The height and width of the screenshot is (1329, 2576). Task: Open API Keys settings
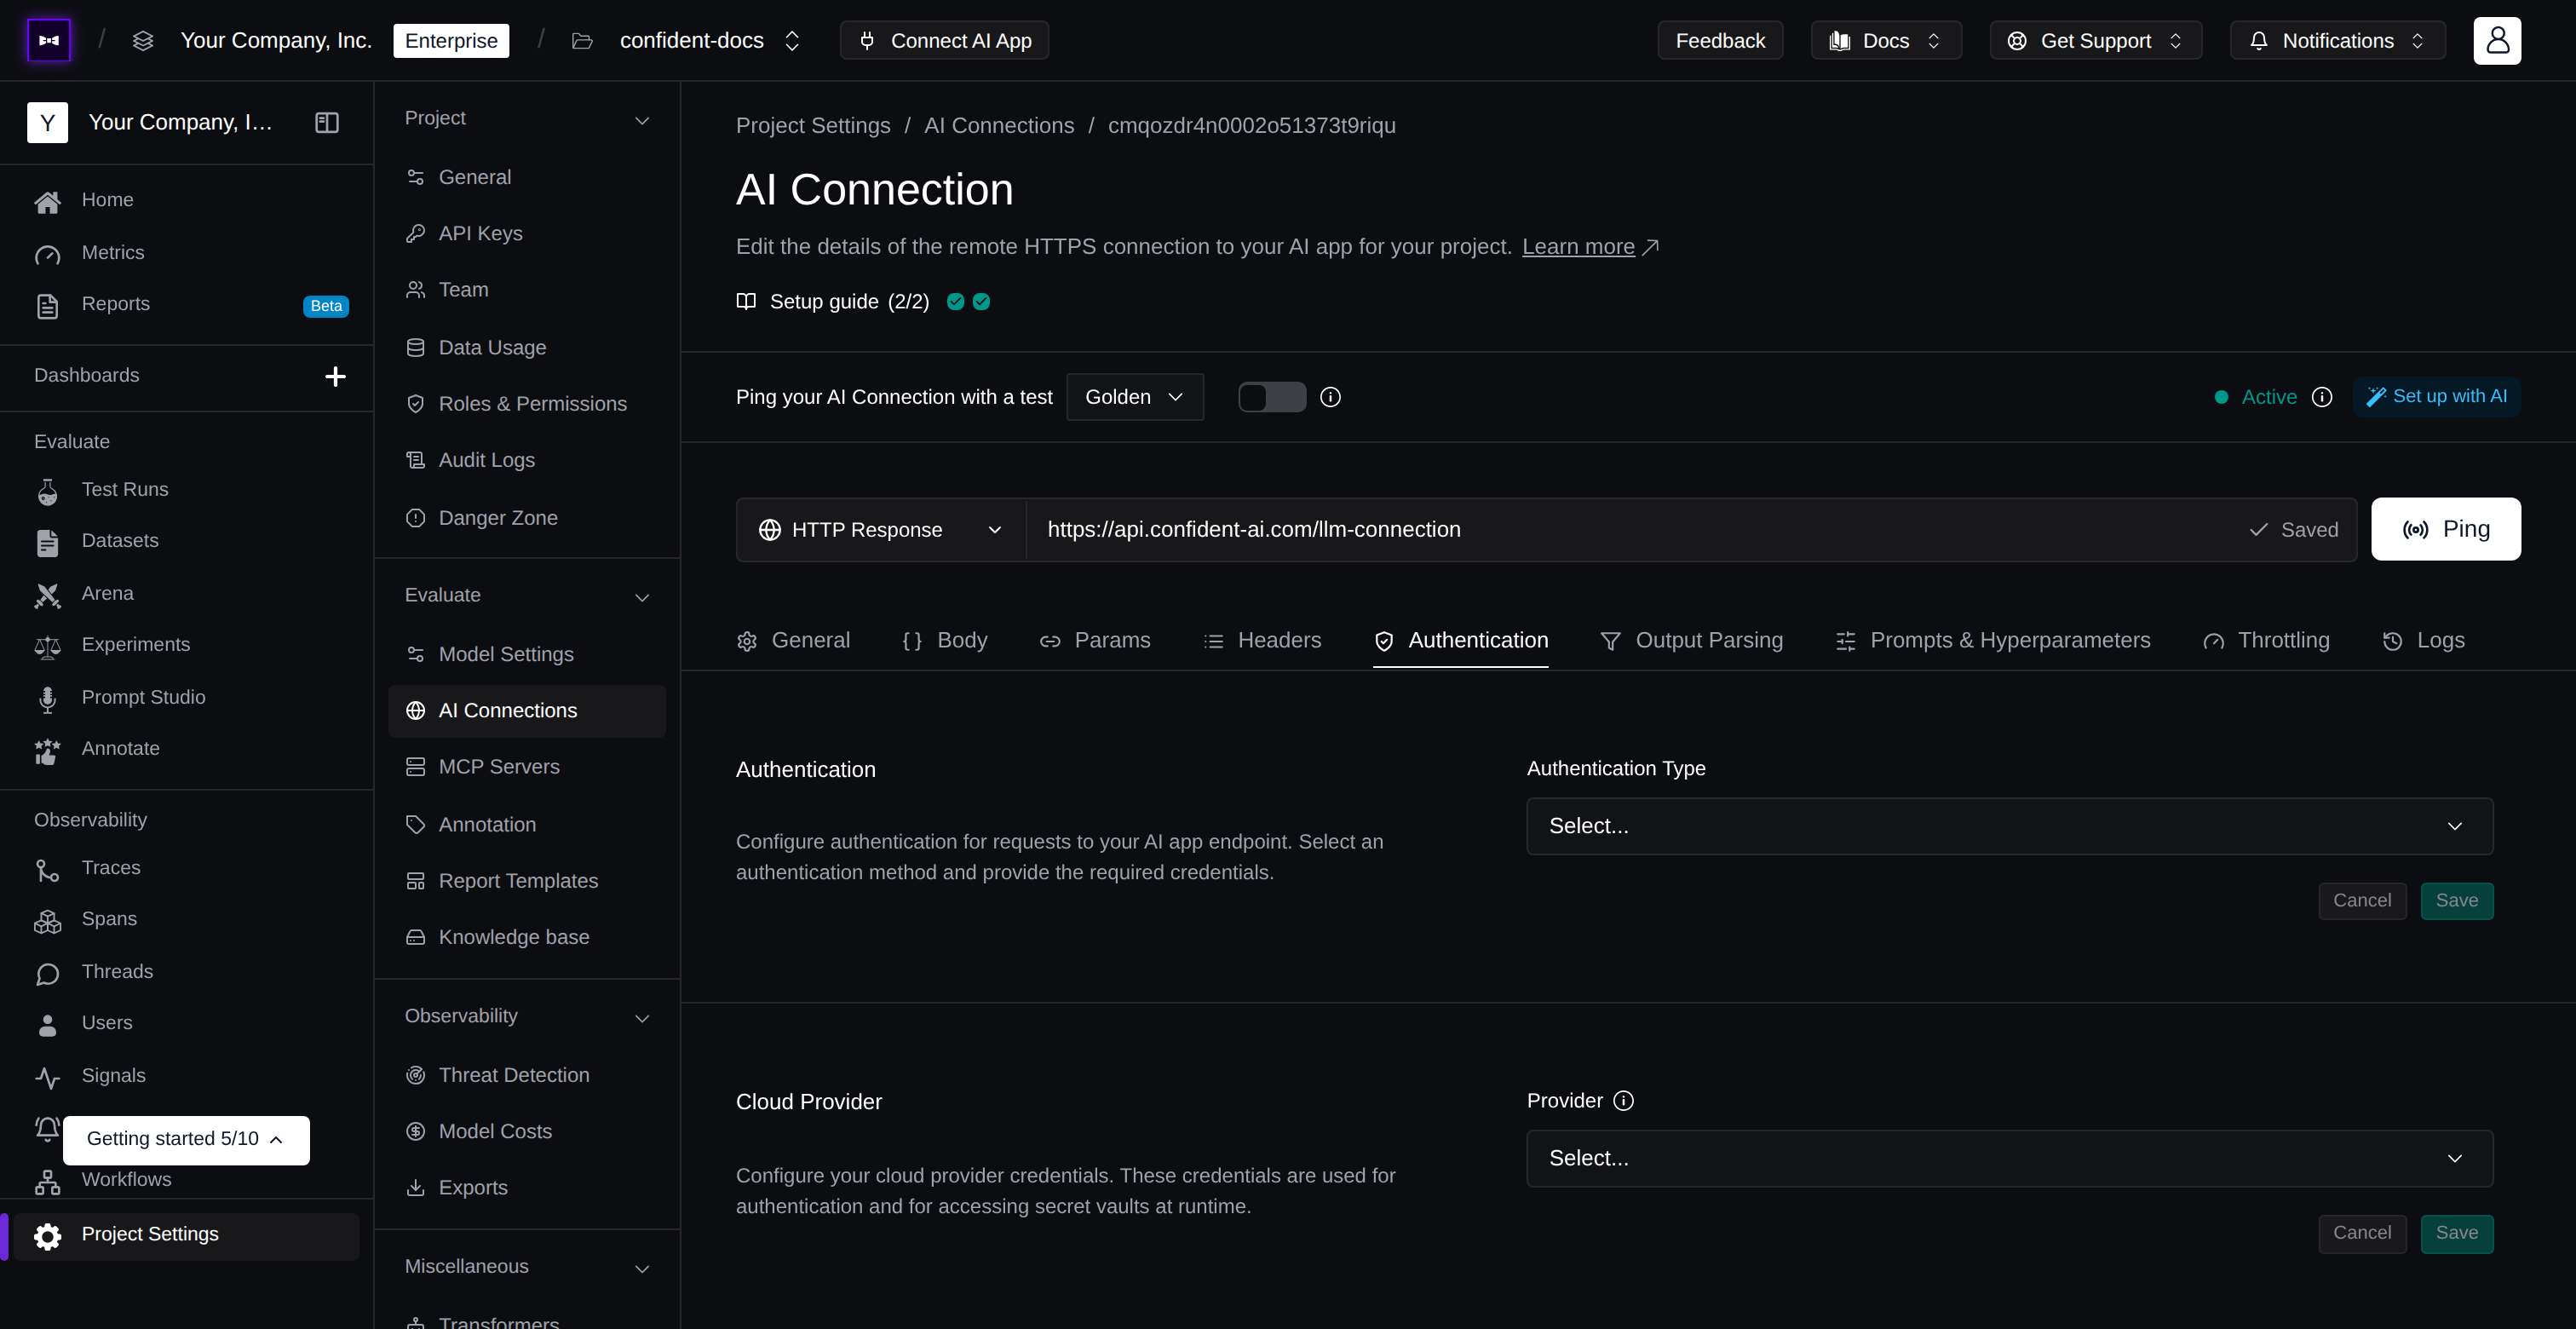[x=527, y=233]
